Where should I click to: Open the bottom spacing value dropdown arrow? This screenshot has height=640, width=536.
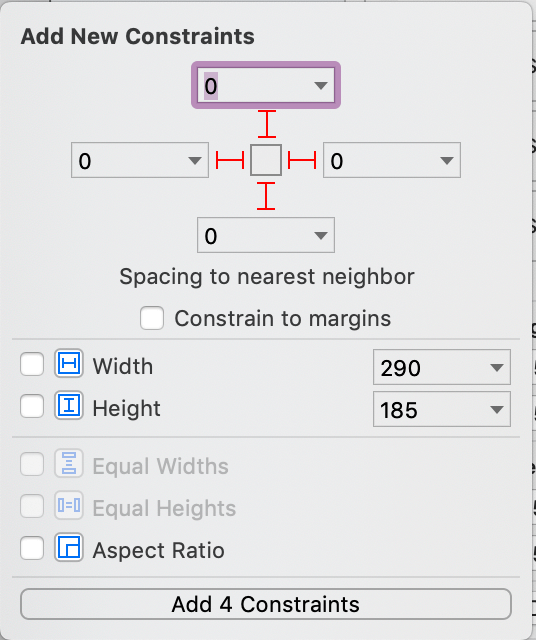click(x=321, y=236)
